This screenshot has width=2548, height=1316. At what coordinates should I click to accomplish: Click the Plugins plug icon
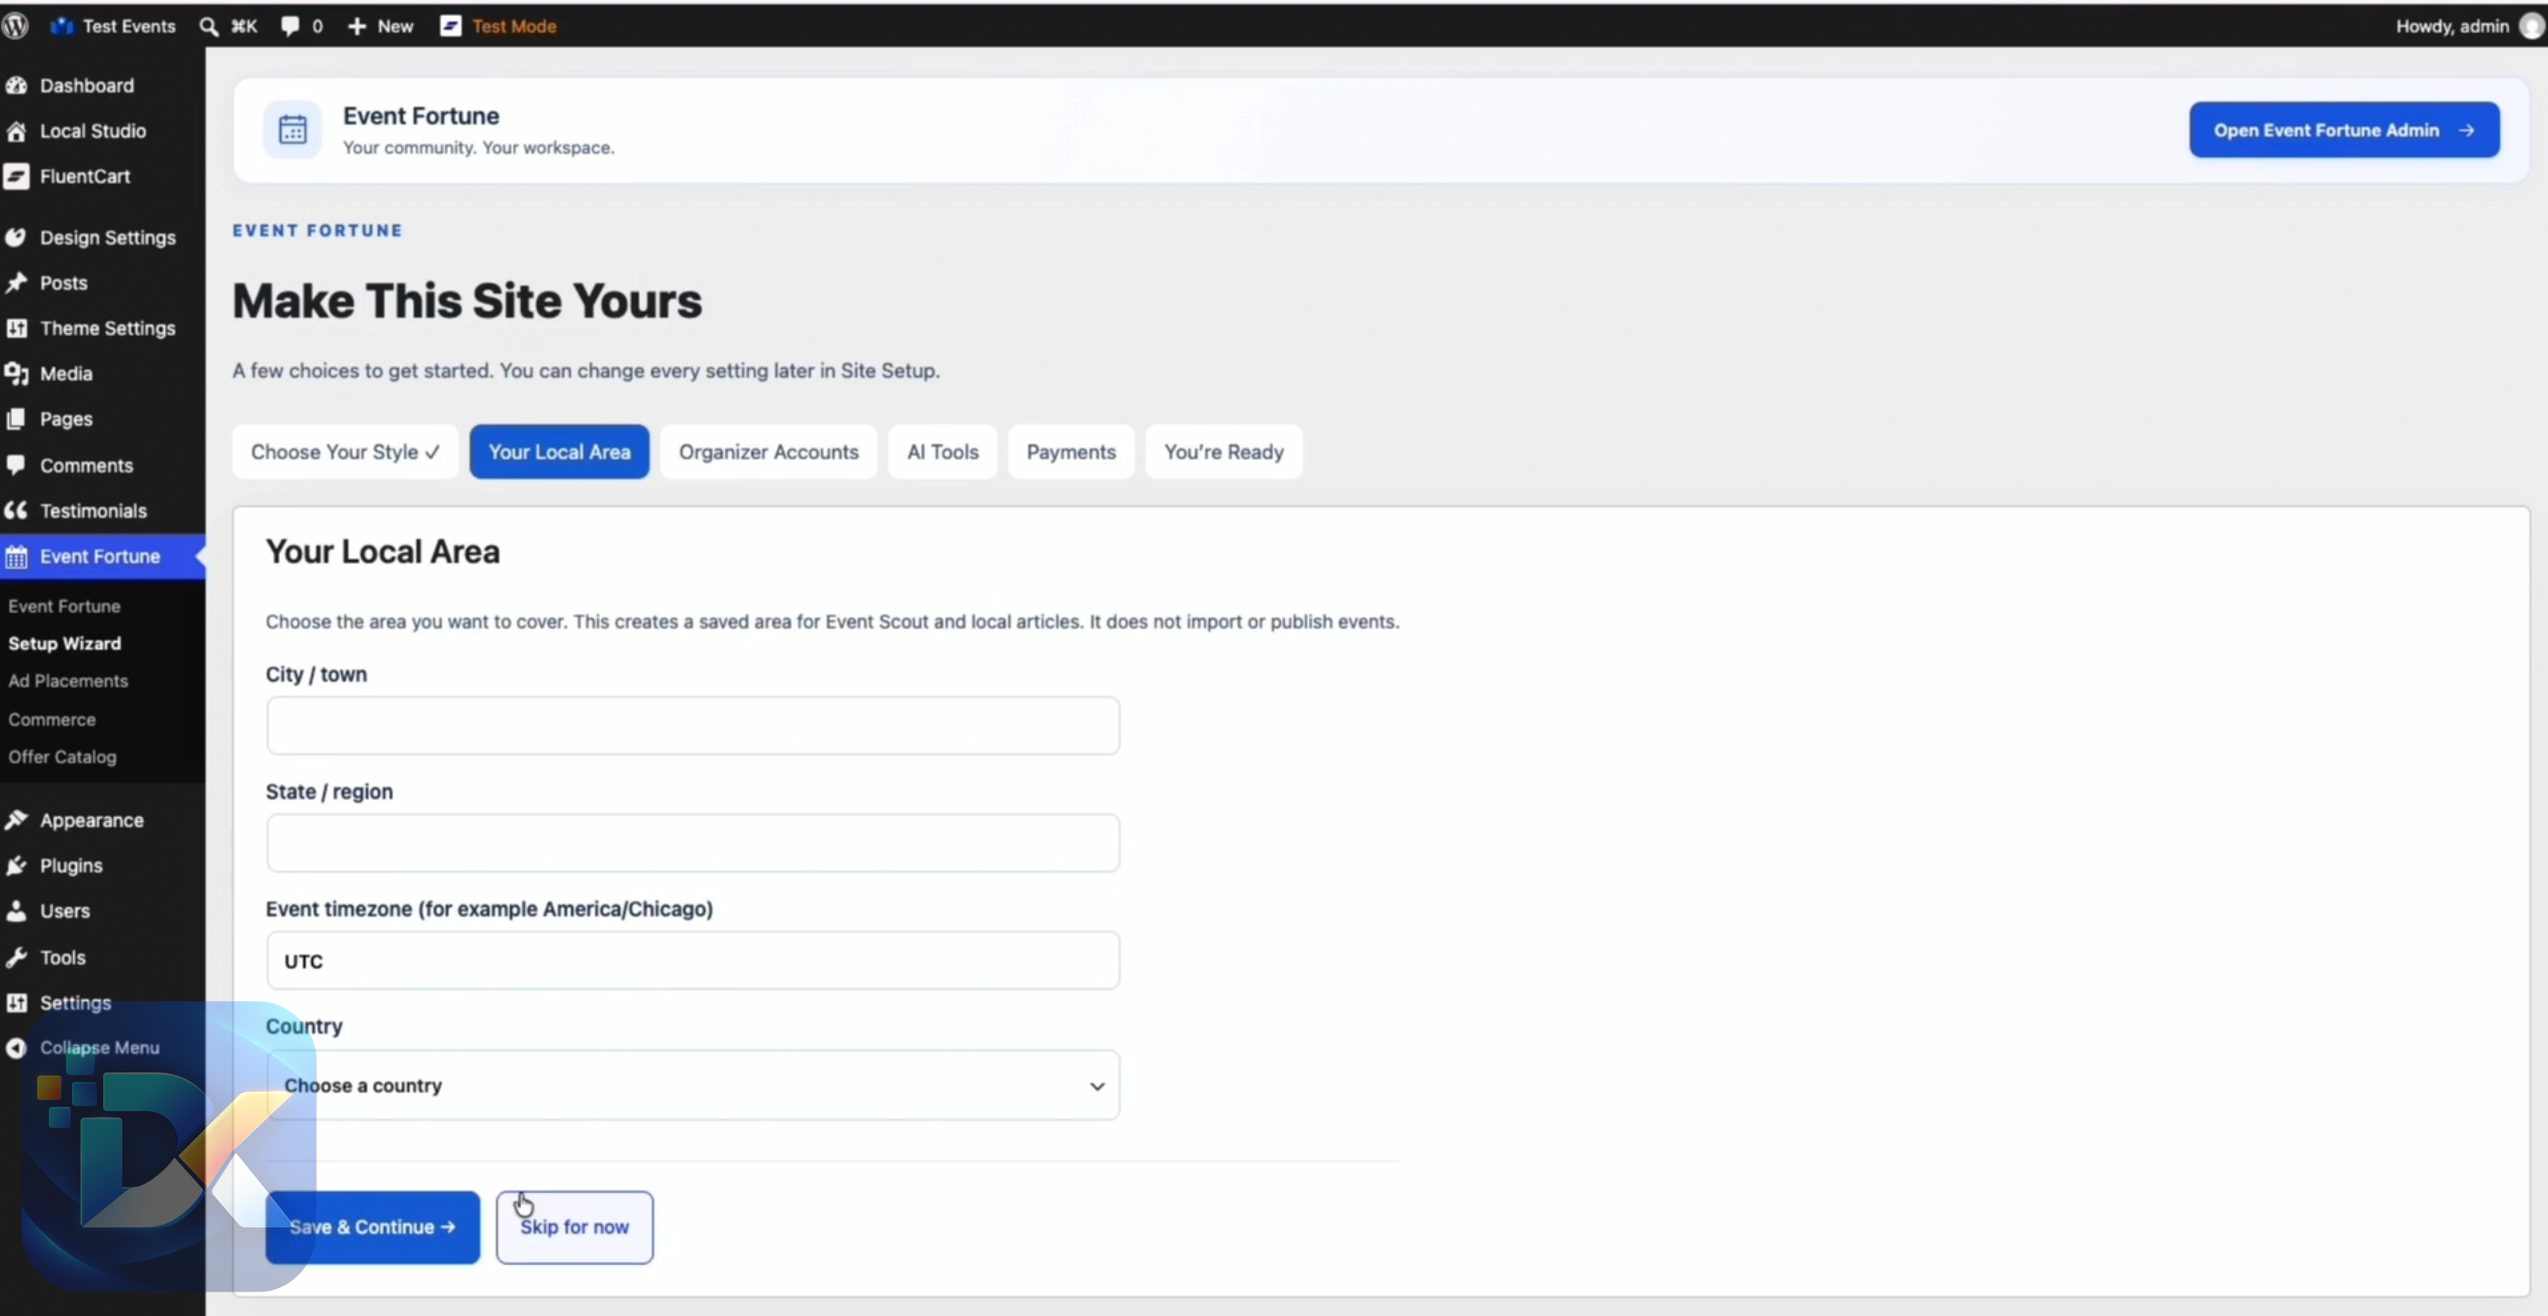pyautogui.click(x=16, y=865)
